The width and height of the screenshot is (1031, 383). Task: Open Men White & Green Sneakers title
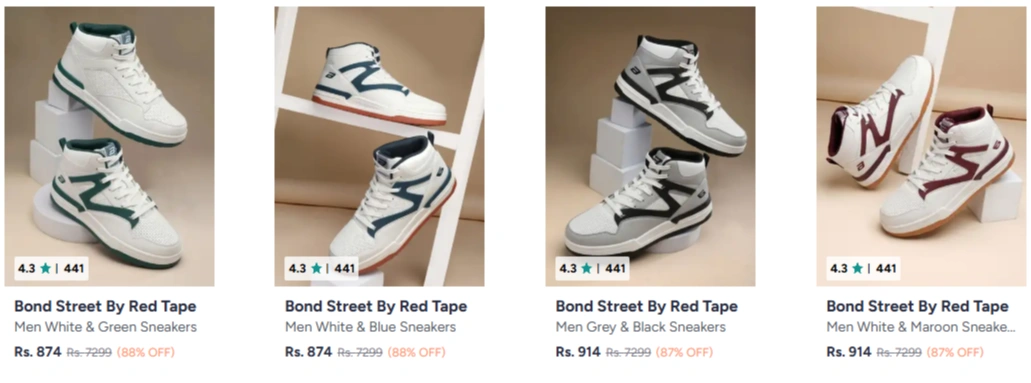click(x=105, y=327)
